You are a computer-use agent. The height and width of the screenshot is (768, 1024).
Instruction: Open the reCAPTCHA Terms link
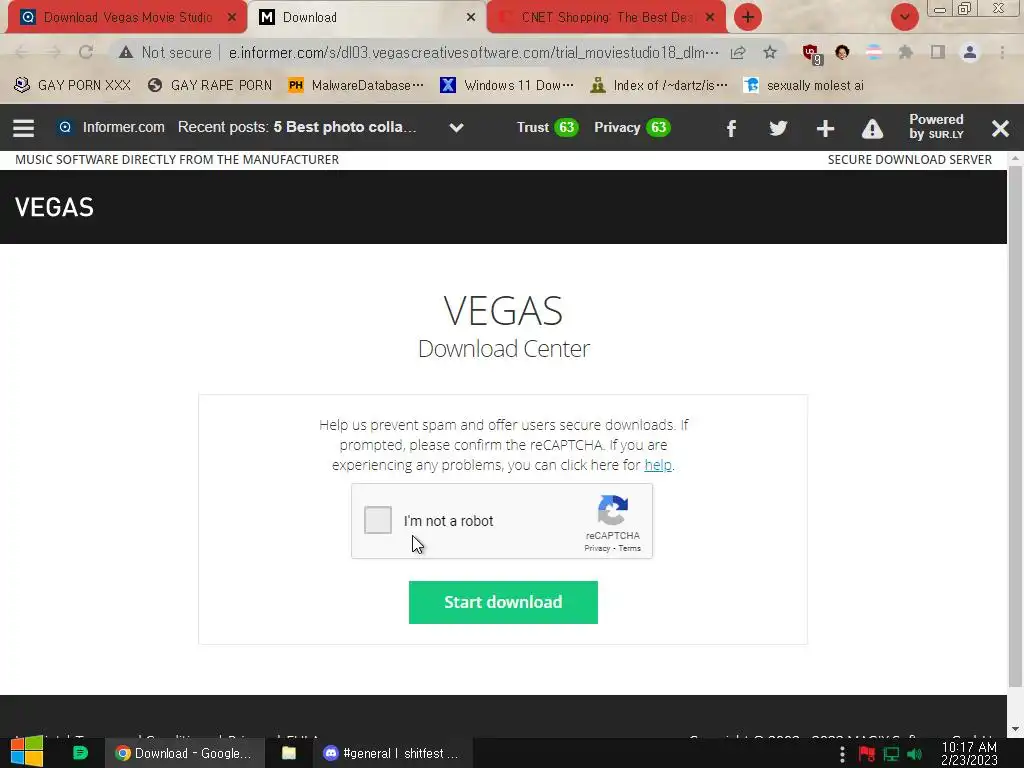pyautogui.click(x=630, y=549)
